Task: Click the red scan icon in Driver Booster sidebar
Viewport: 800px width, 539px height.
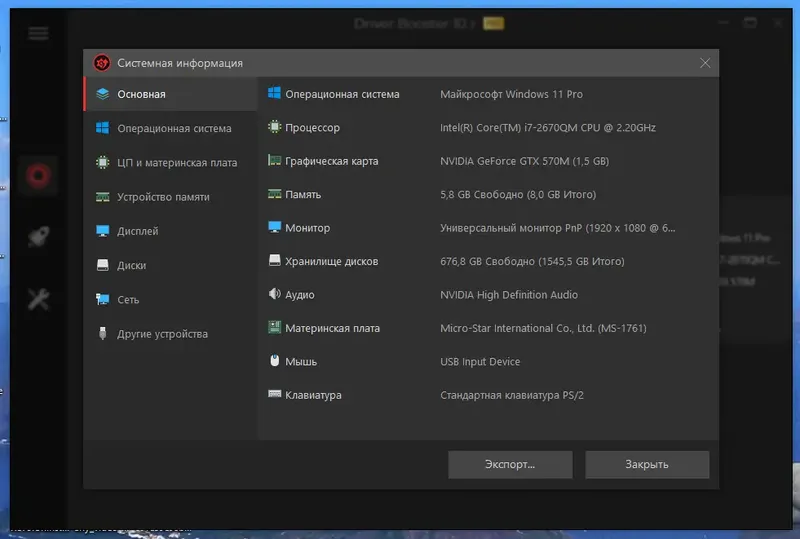Action: coord(38,176)
